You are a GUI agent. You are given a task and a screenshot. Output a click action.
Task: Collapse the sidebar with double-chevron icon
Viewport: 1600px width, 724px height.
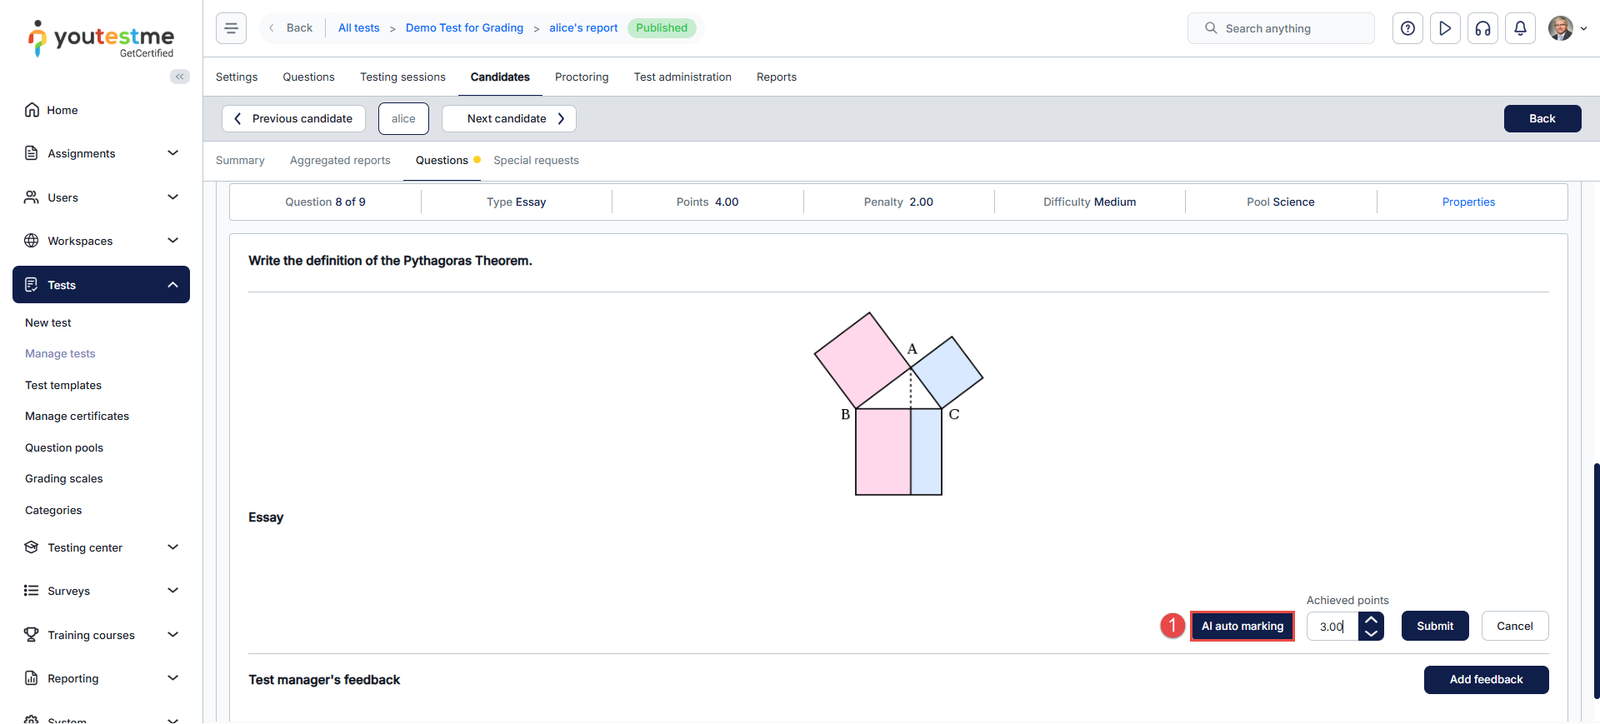click(x=180, y=76)
